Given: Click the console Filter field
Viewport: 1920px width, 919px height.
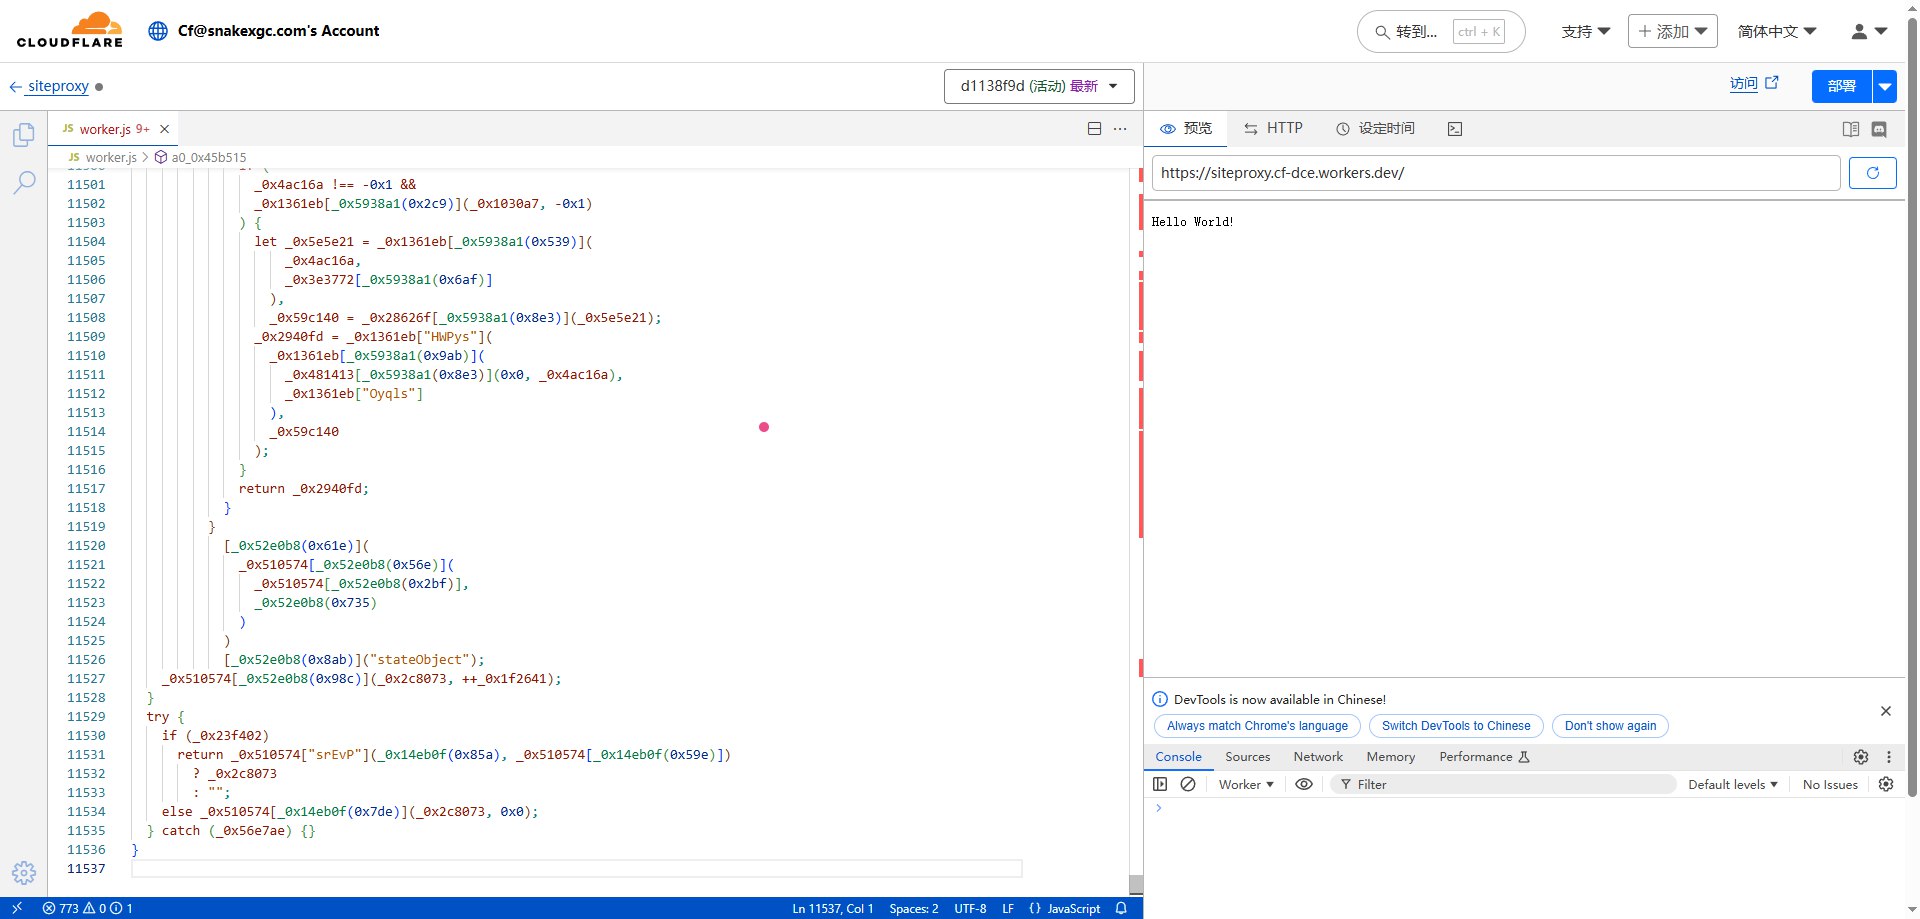Looking at the screenshot, I should (1503, 784).
